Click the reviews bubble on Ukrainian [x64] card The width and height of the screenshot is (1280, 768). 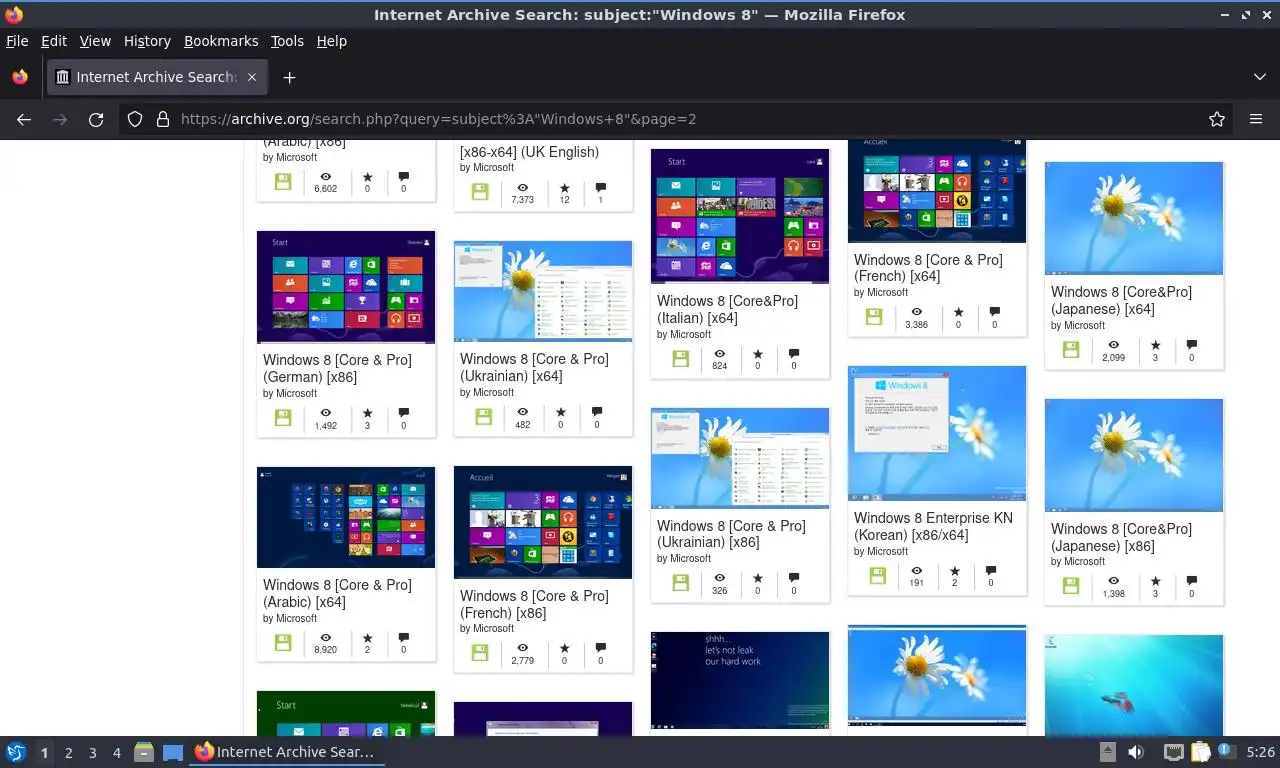pos(597,411)
